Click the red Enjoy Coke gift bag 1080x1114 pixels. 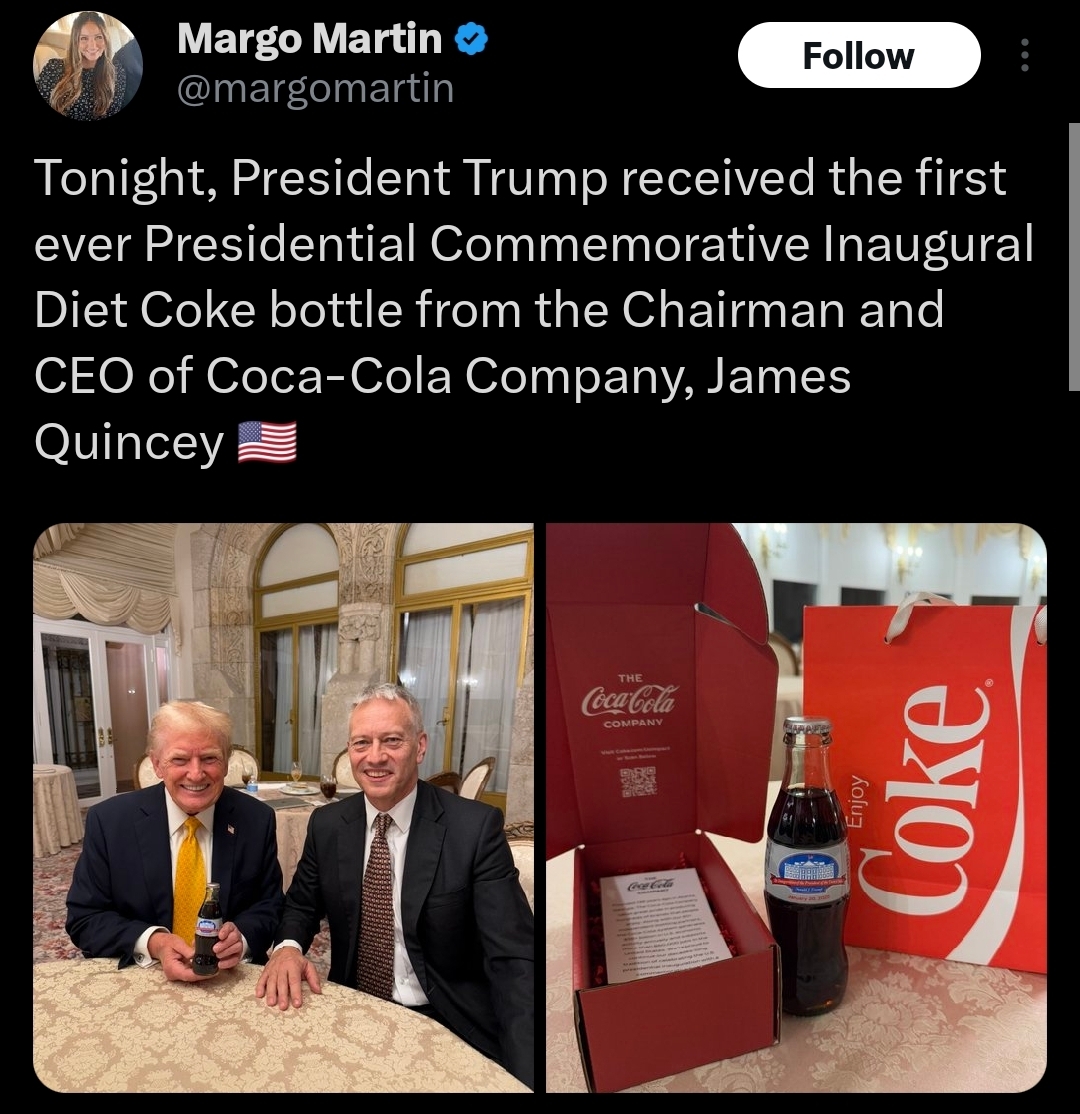pos(925,786)
